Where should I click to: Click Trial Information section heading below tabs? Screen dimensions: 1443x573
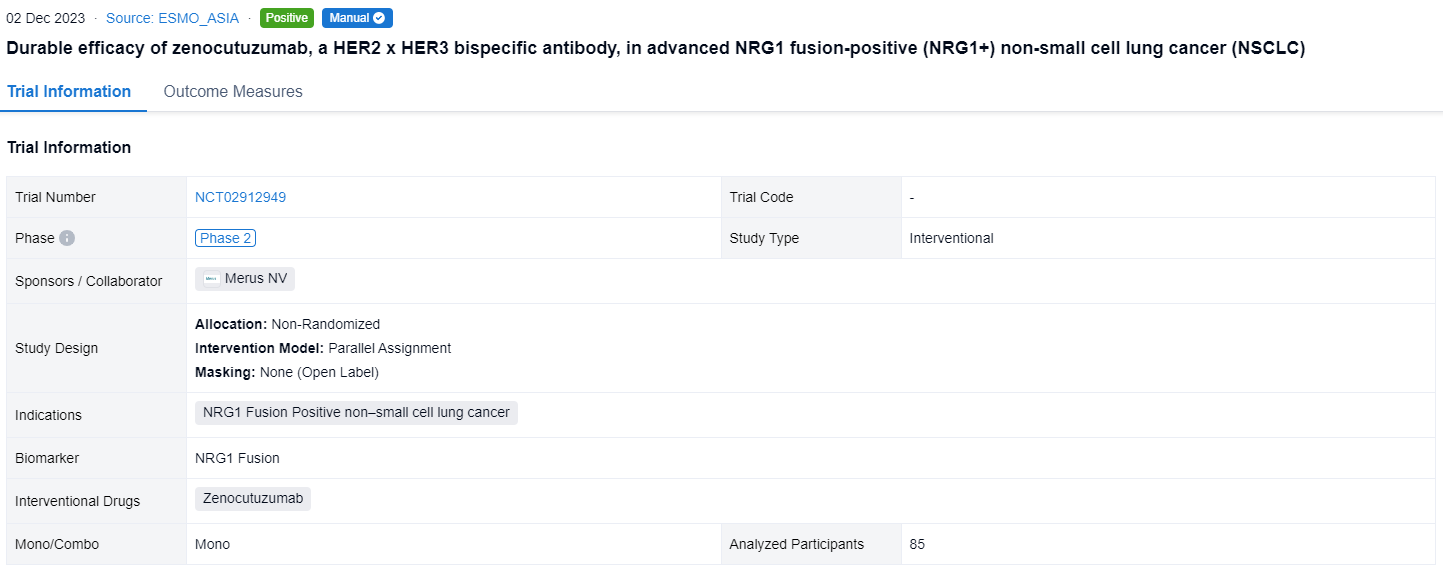69,147
